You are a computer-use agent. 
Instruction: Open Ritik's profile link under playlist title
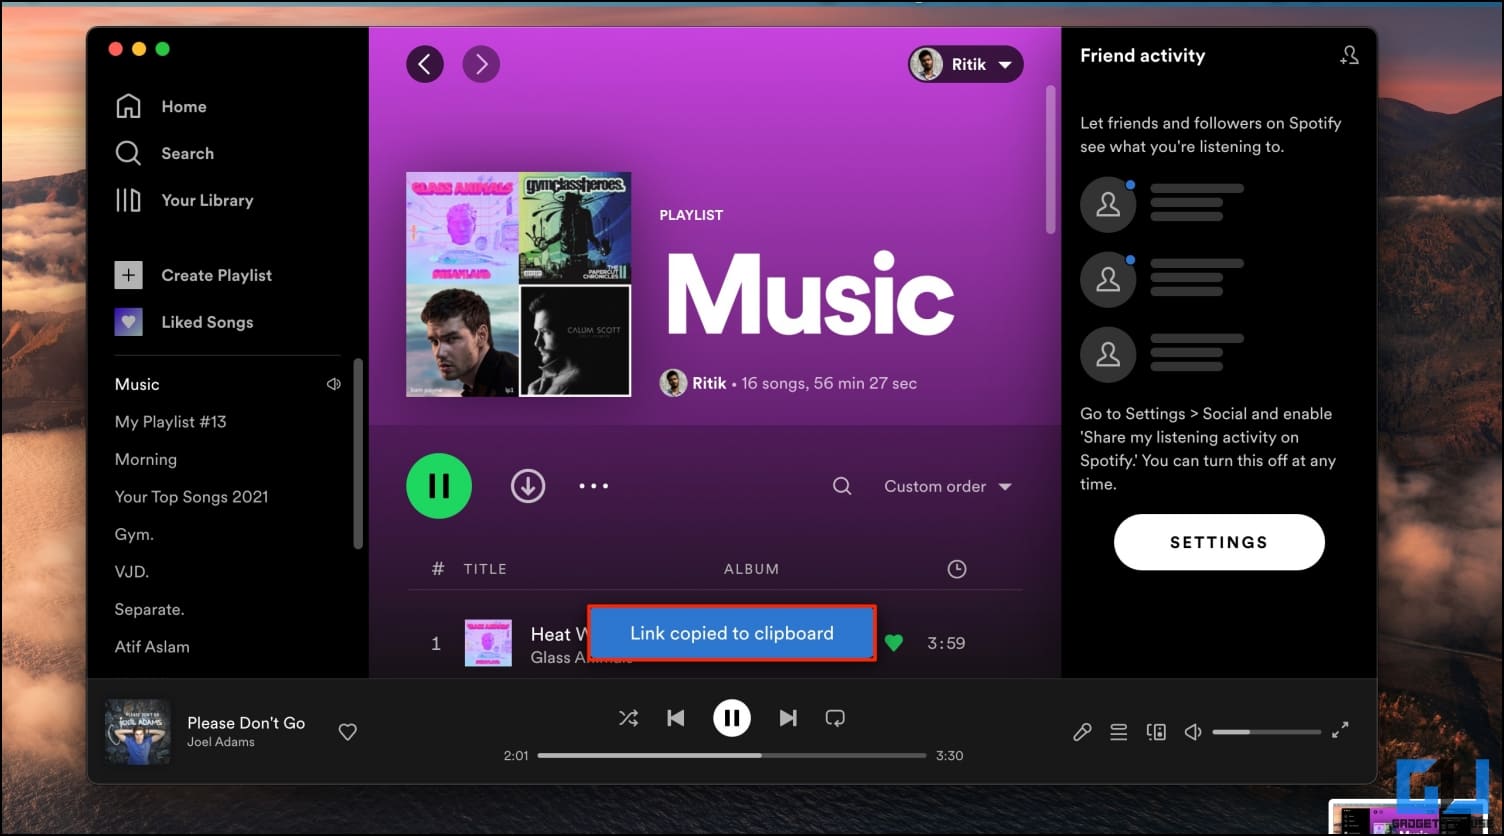709,383
